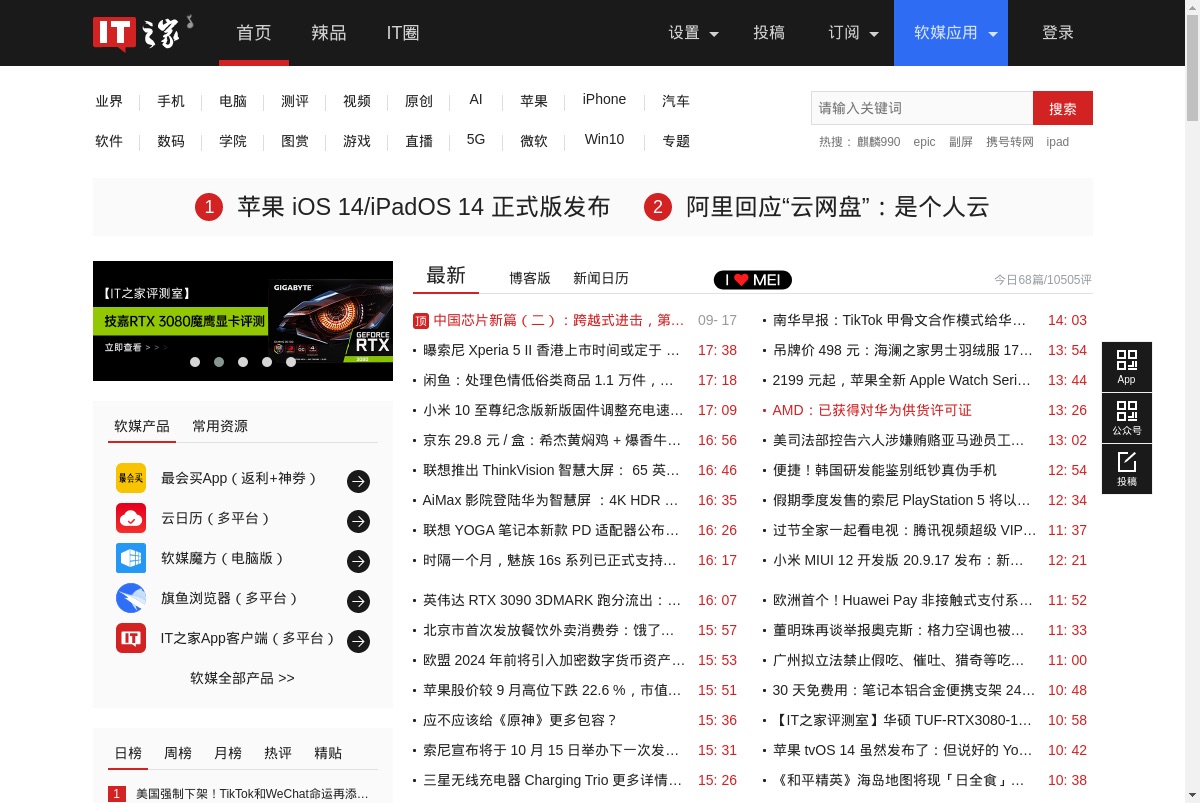Select first carousel dot on banner
This screenshot has height=803, width=1200.
tap(195, 362)
